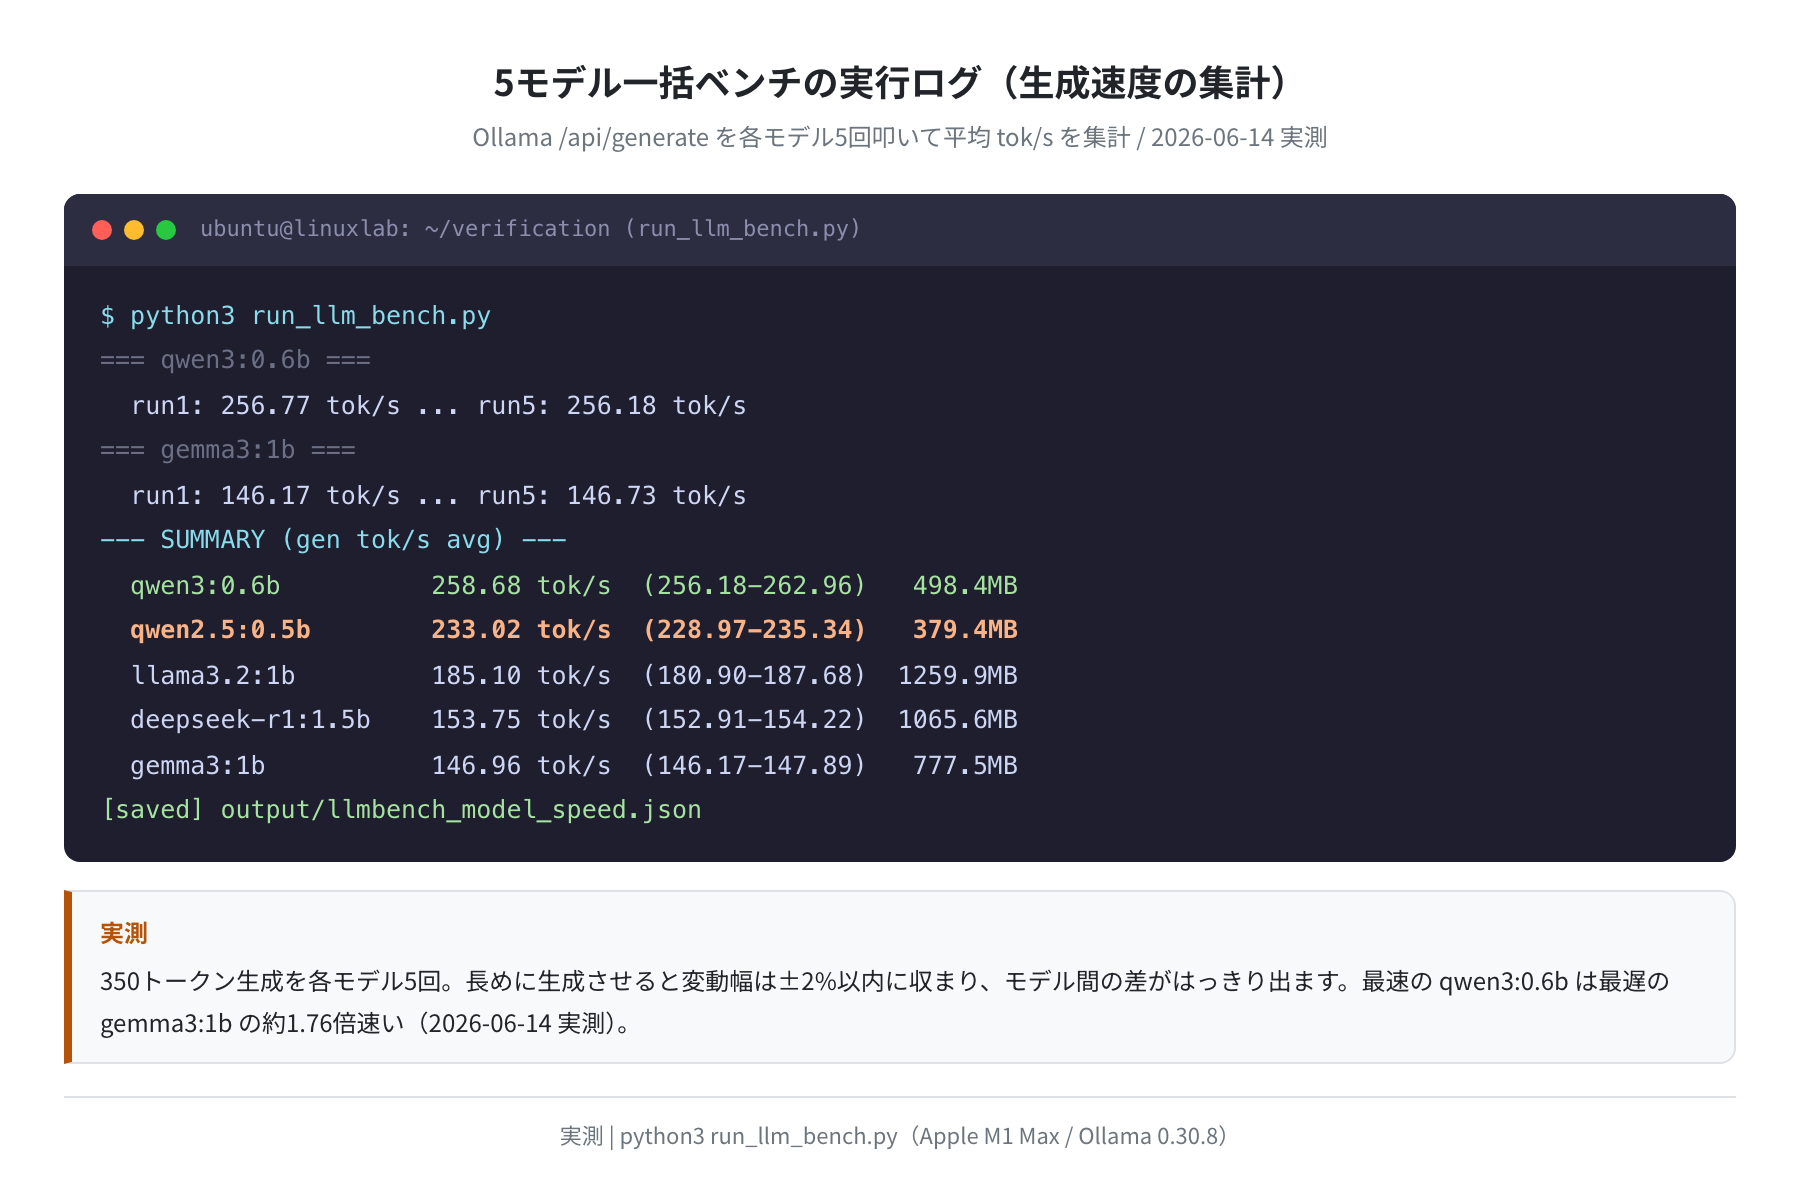
Task: Click the subtitle mentioning Ollama /api/generate
Action: 899,137
